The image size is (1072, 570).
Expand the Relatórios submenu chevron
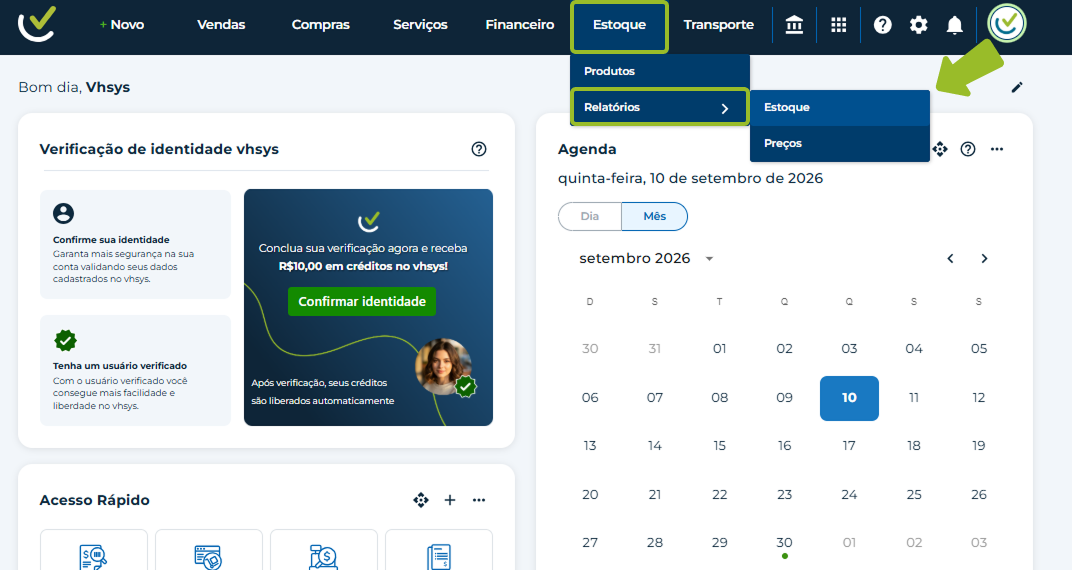pos(725,108)
